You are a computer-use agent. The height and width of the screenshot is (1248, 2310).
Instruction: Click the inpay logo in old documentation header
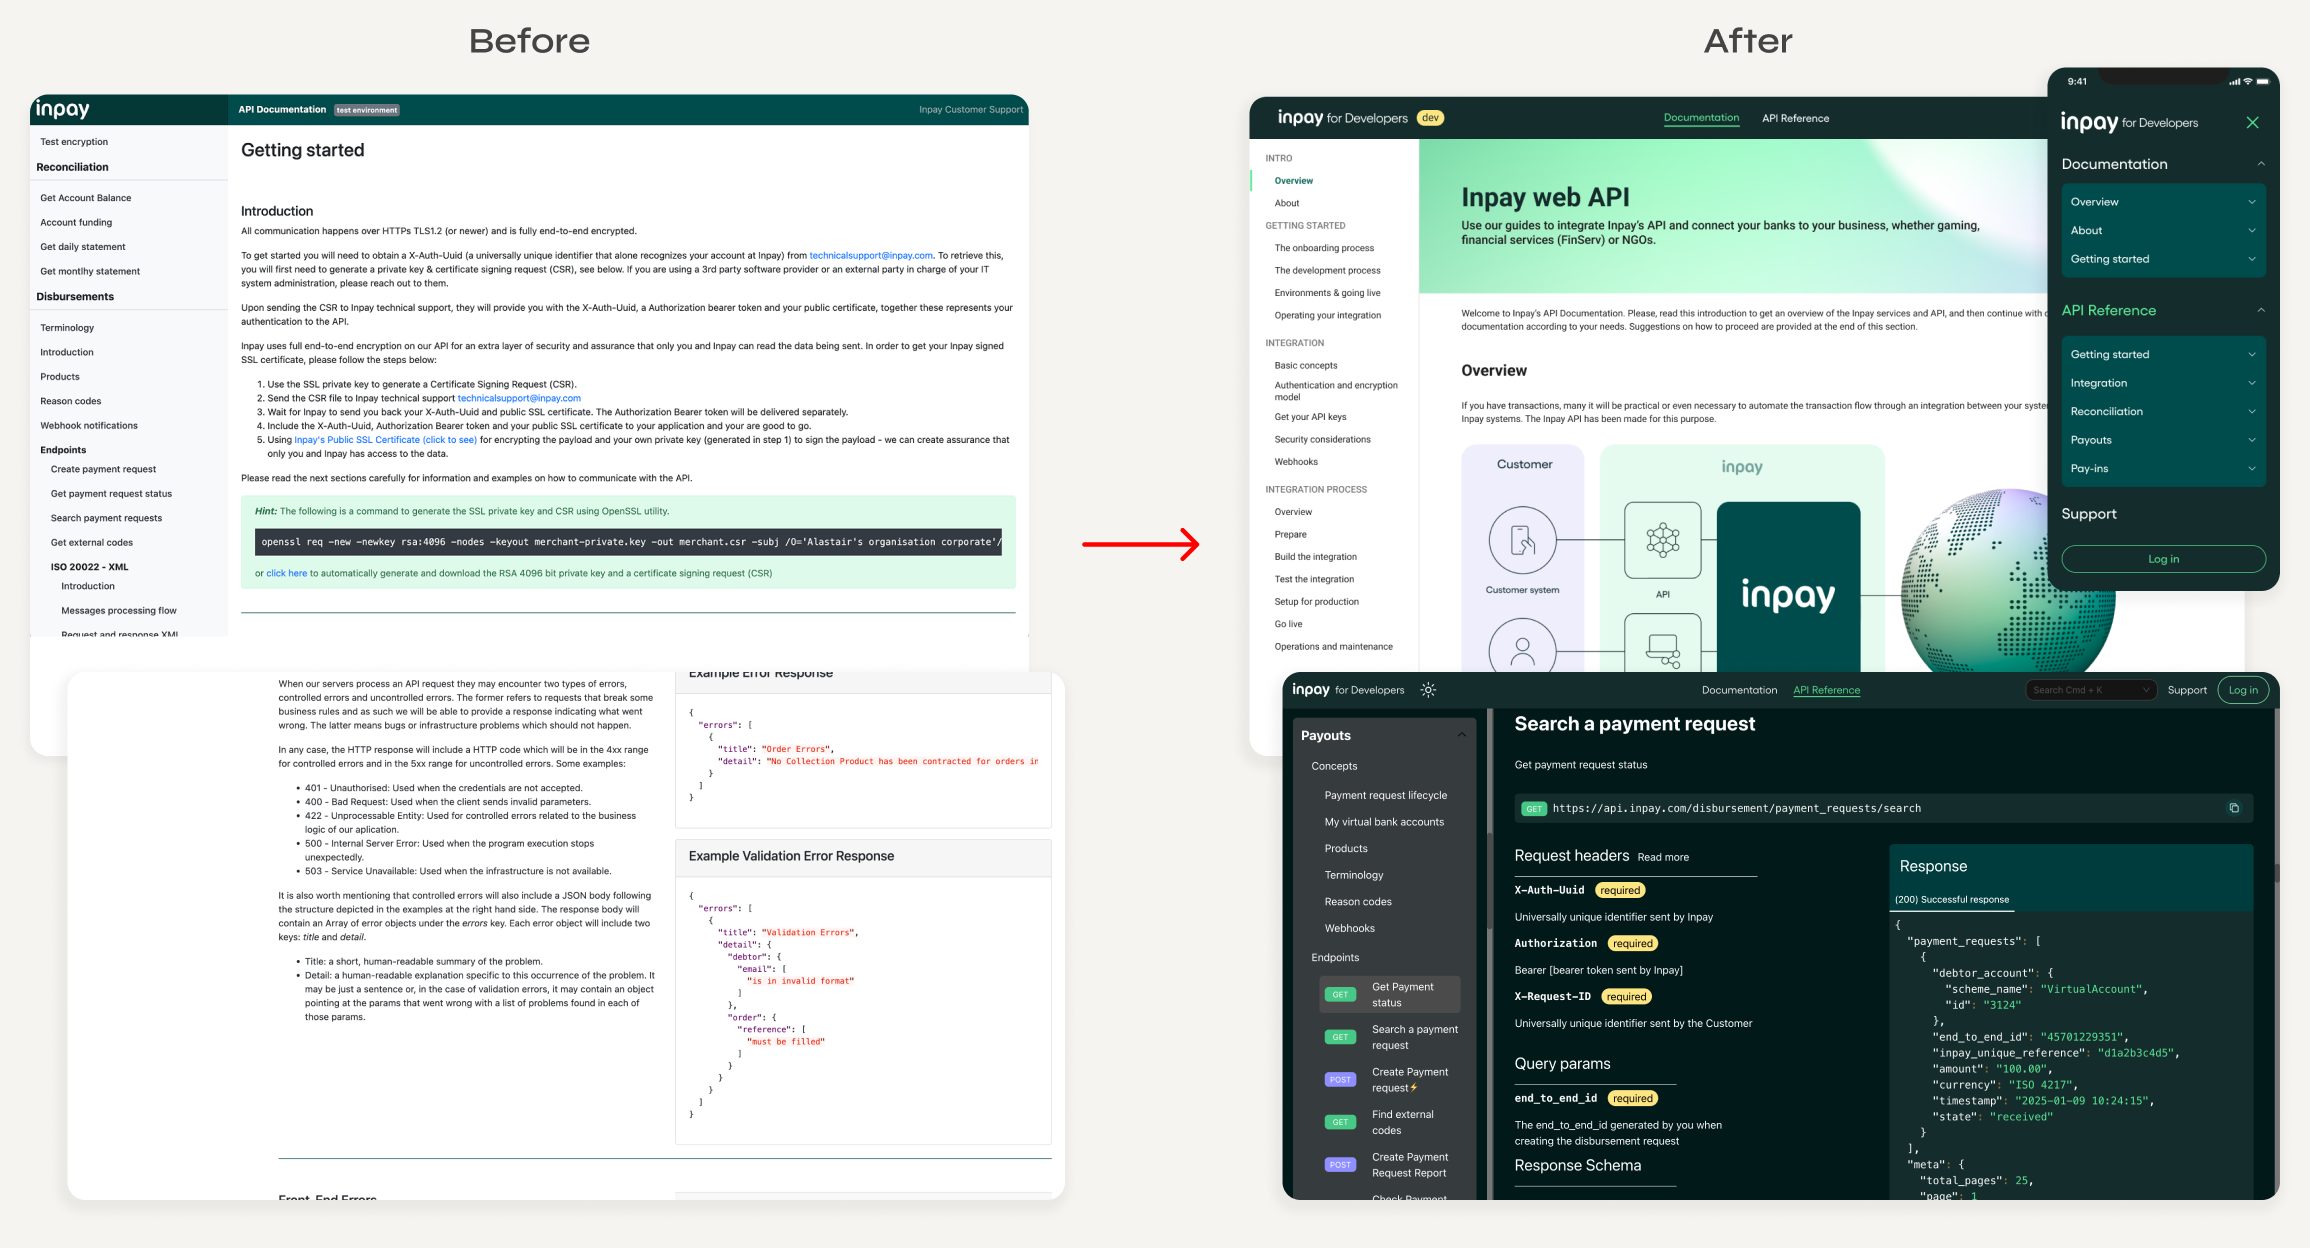pos(62,109)
